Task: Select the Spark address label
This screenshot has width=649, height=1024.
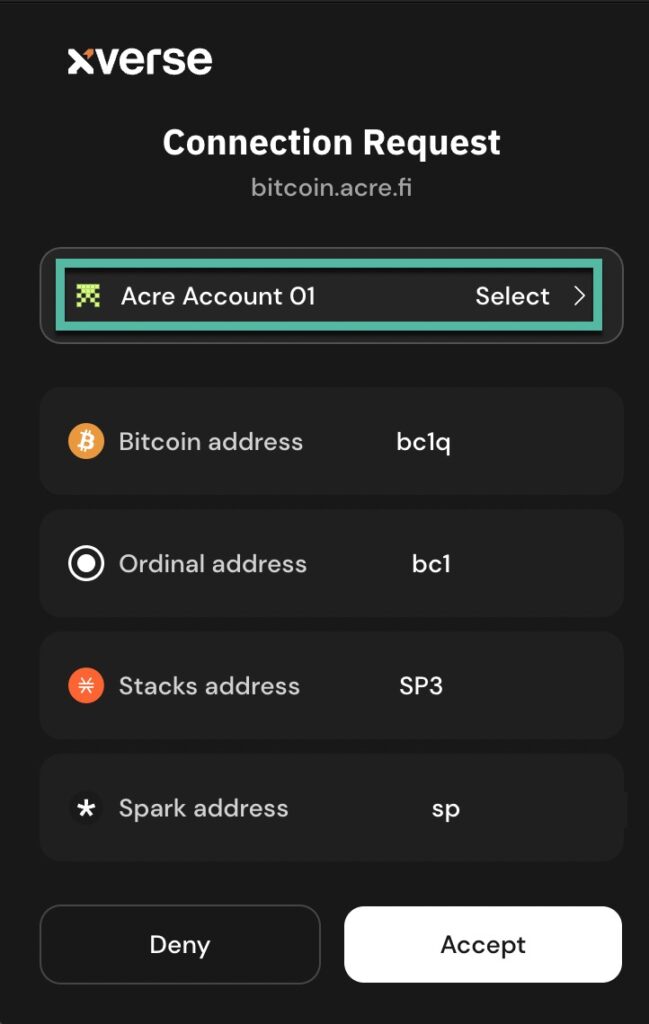Action: 203,808
